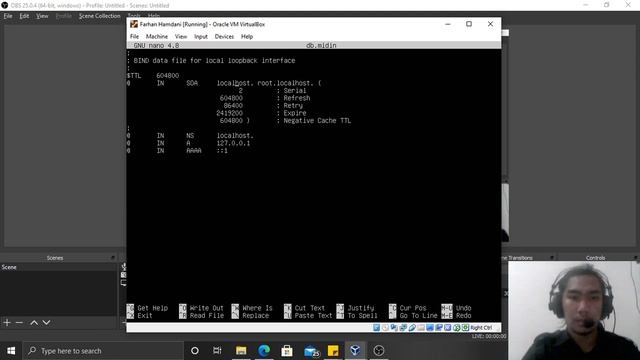The height and width of the screenshot is (360, 640).
Task: Open OBS File menu
Action: point(8,16)
